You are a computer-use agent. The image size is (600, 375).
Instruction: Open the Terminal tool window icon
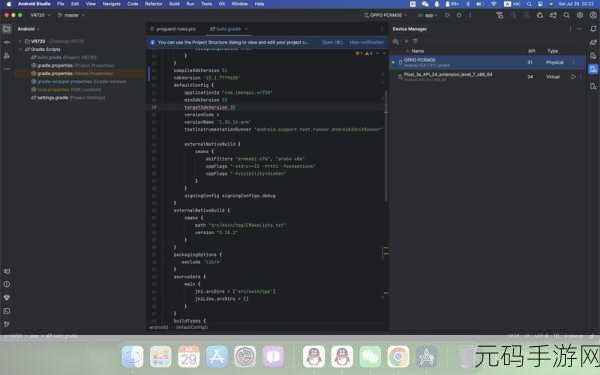pyautogui.click(x=7, y=311)
